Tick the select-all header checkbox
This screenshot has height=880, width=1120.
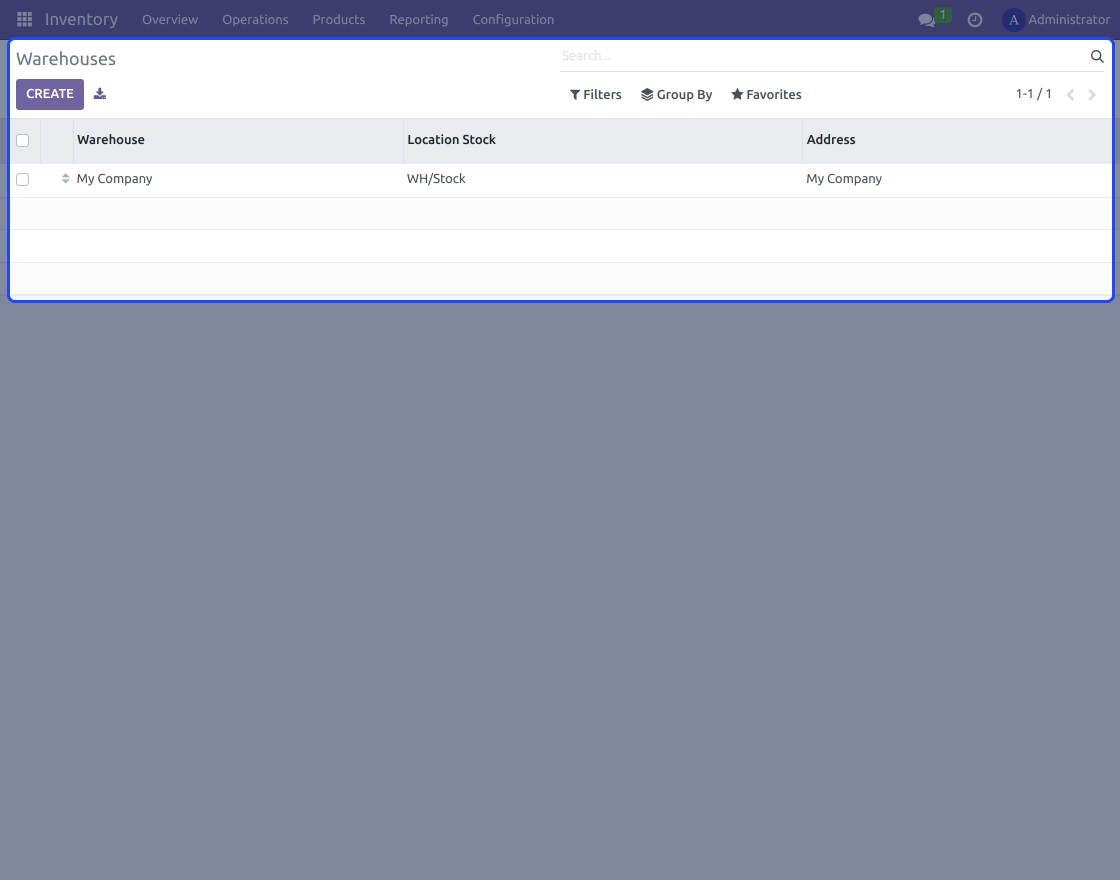pyautogui.click(x=23, y=140)
